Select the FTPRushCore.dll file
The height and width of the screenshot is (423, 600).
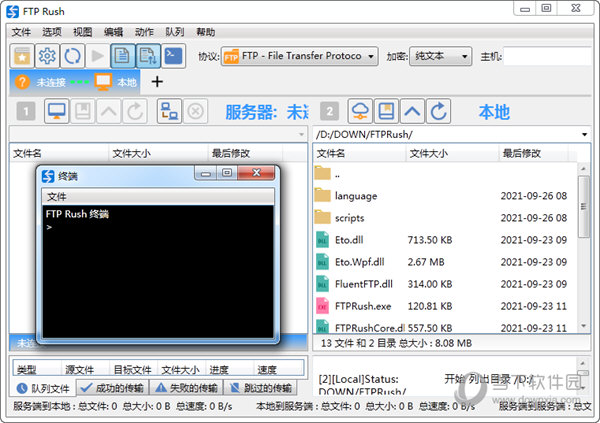click(x=445, y=327)
